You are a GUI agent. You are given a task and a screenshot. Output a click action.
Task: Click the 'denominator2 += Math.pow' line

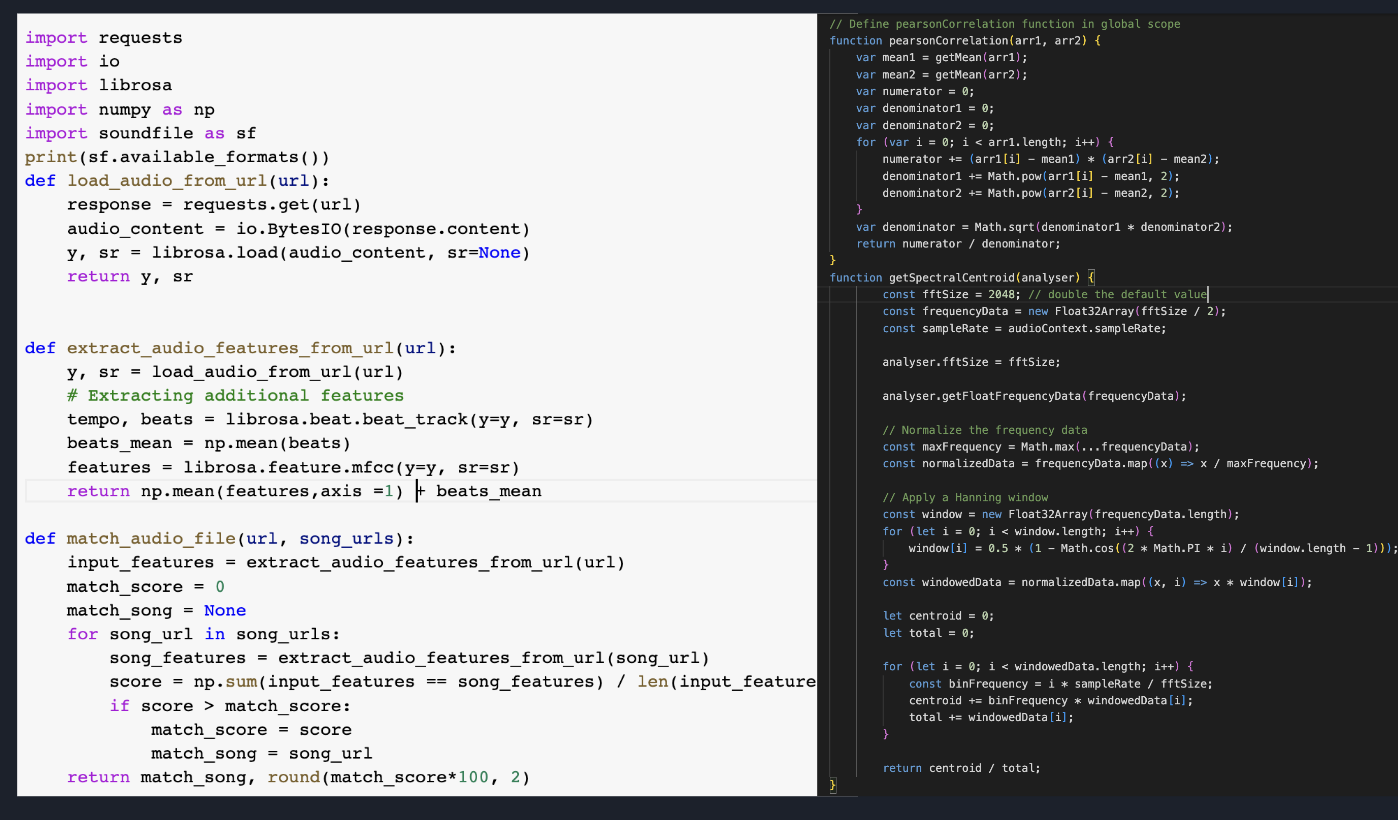[1032, 193]
